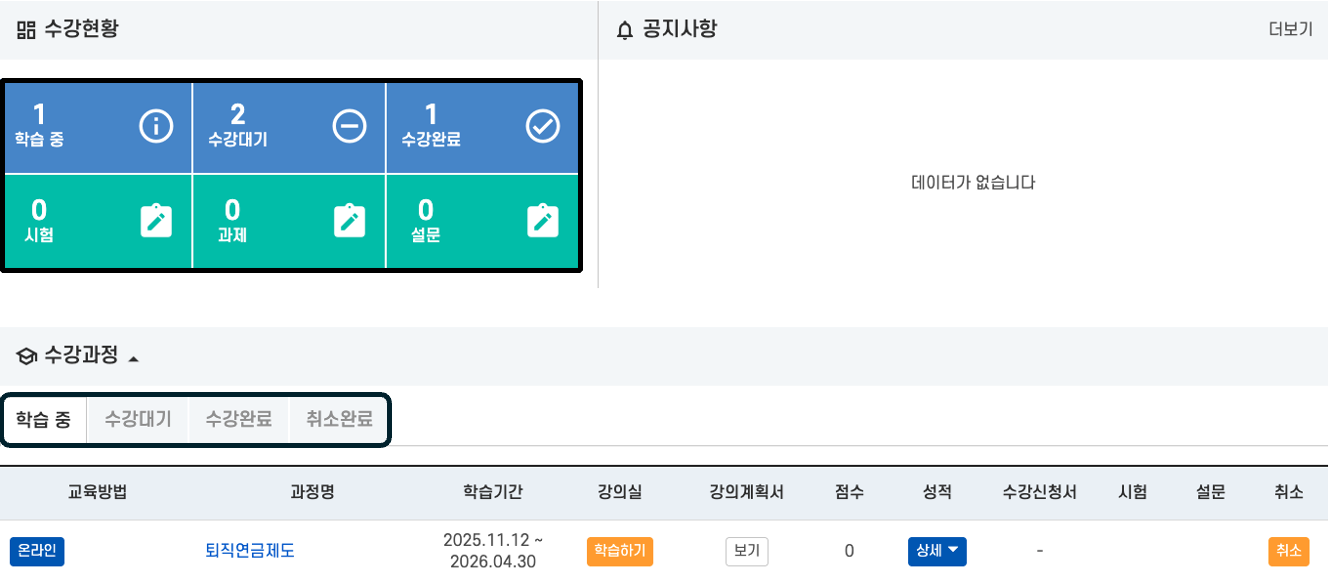Click the pencil icon on 시험 card
This screenshot has width=1329, height=577.
(156, 220)
